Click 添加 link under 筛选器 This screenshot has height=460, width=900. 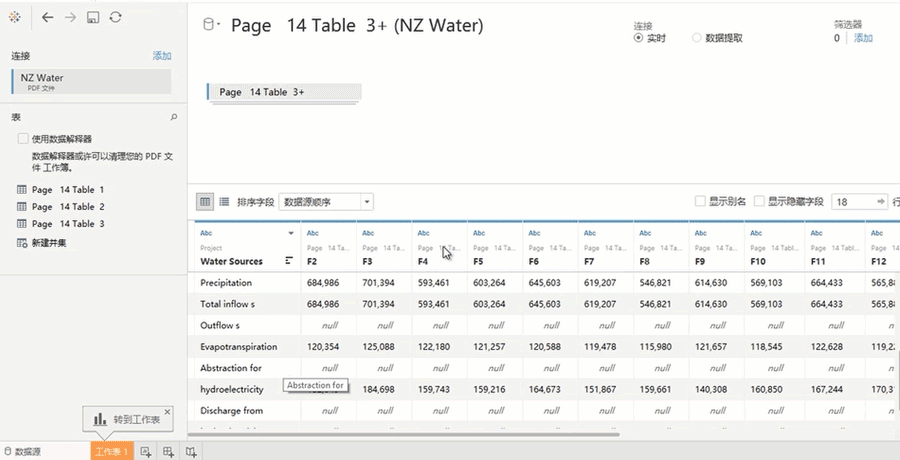click(x=862, y=38)
